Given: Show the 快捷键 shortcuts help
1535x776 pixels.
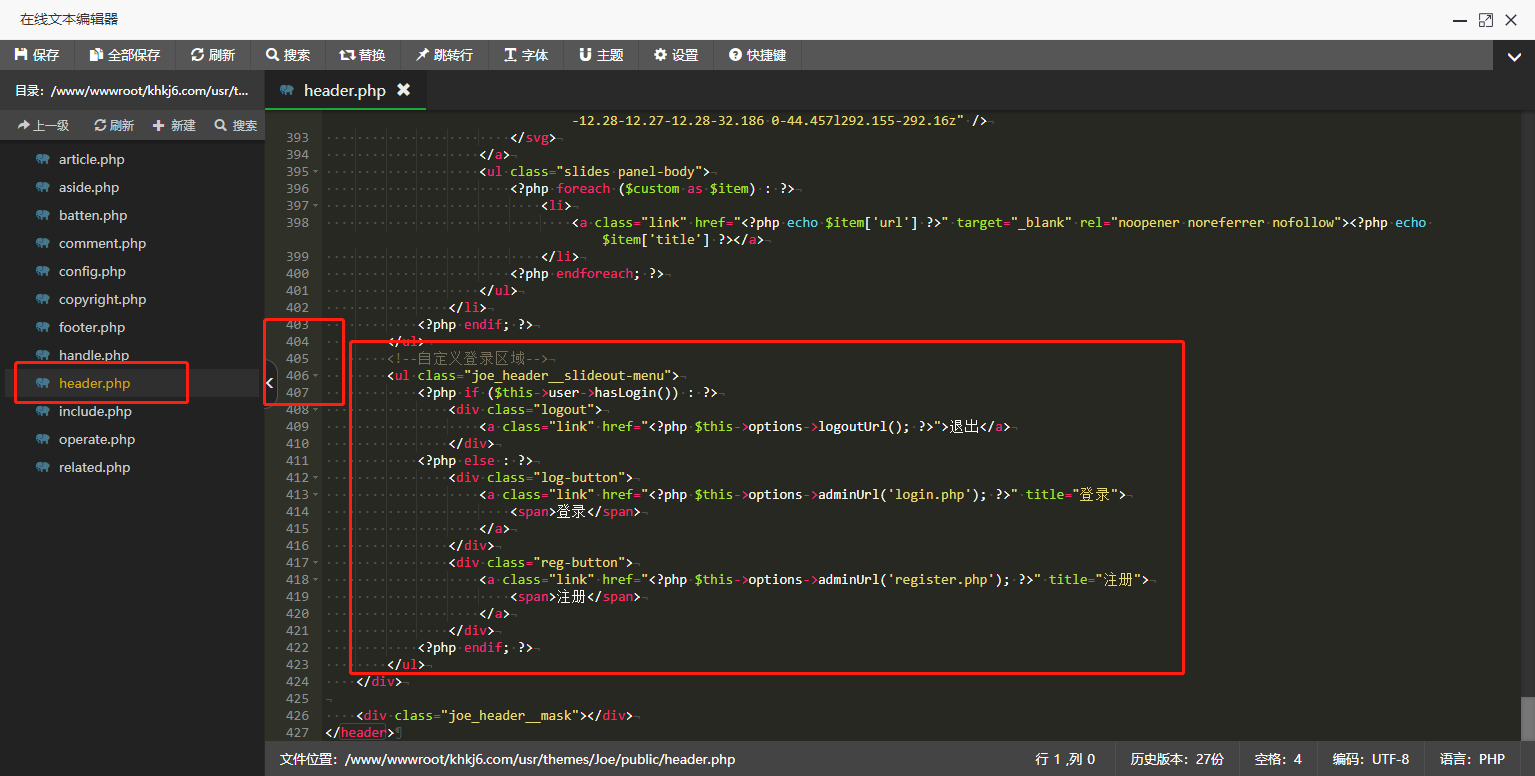Looking at the screenshot, I should click(758, 55).
